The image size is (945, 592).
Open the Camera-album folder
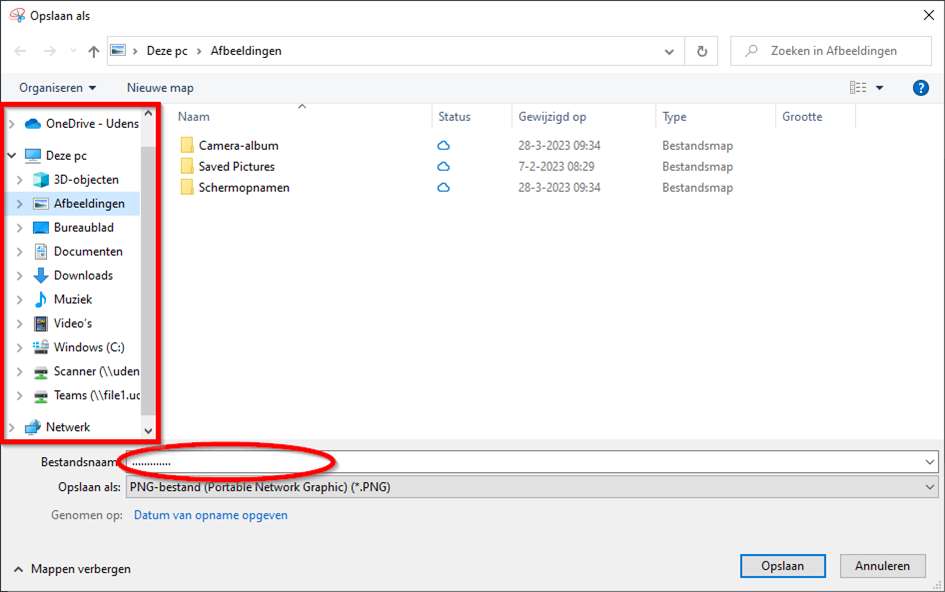[238, 146]
